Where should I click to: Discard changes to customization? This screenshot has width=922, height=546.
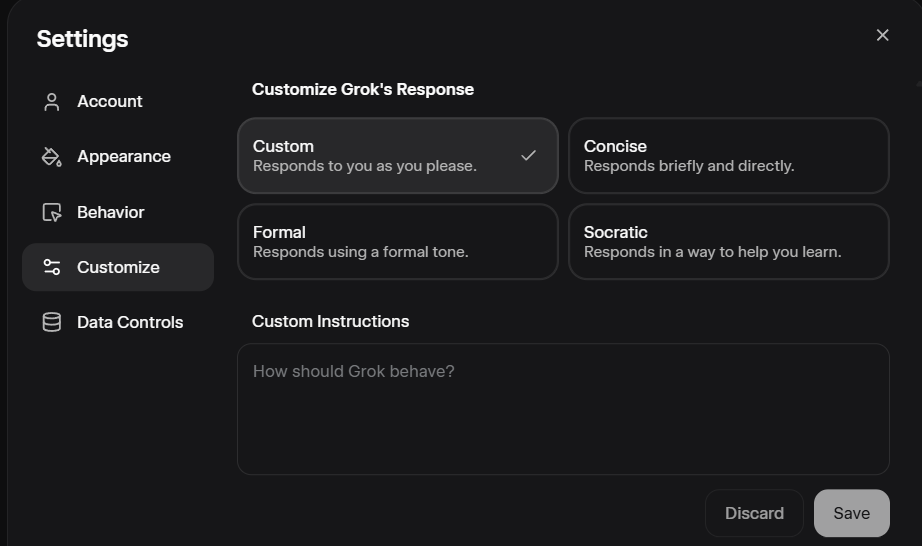click(754, 513)
